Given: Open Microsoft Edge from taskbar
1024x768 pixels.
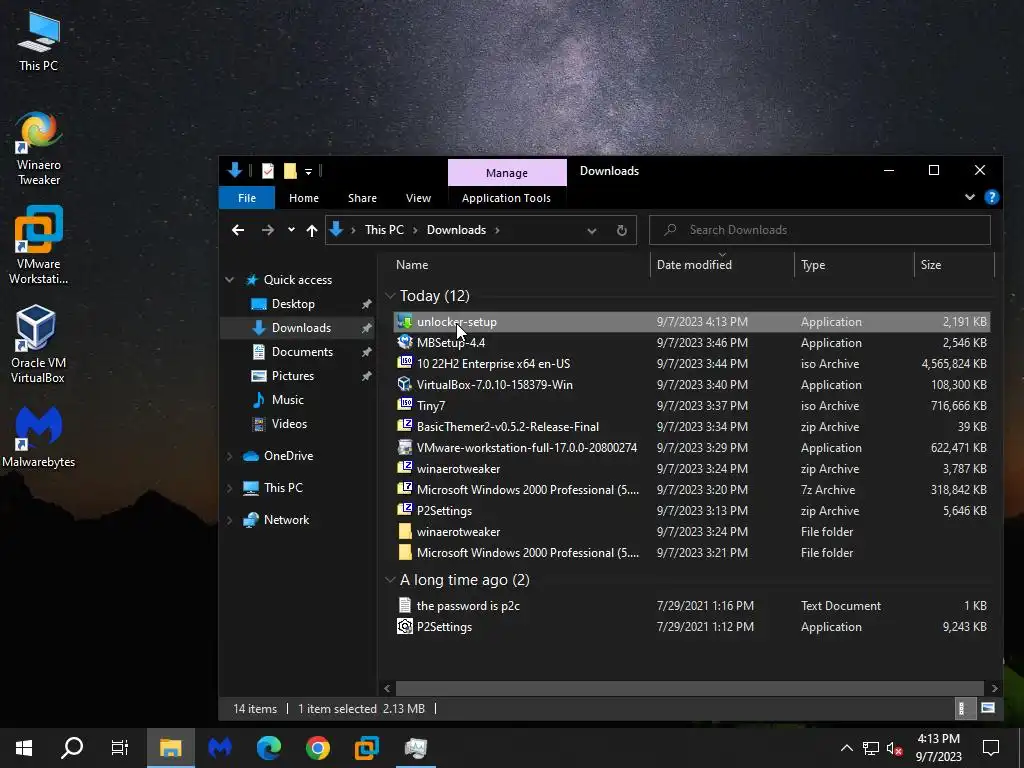Looking at the screenshot, I should coord(268,748).
